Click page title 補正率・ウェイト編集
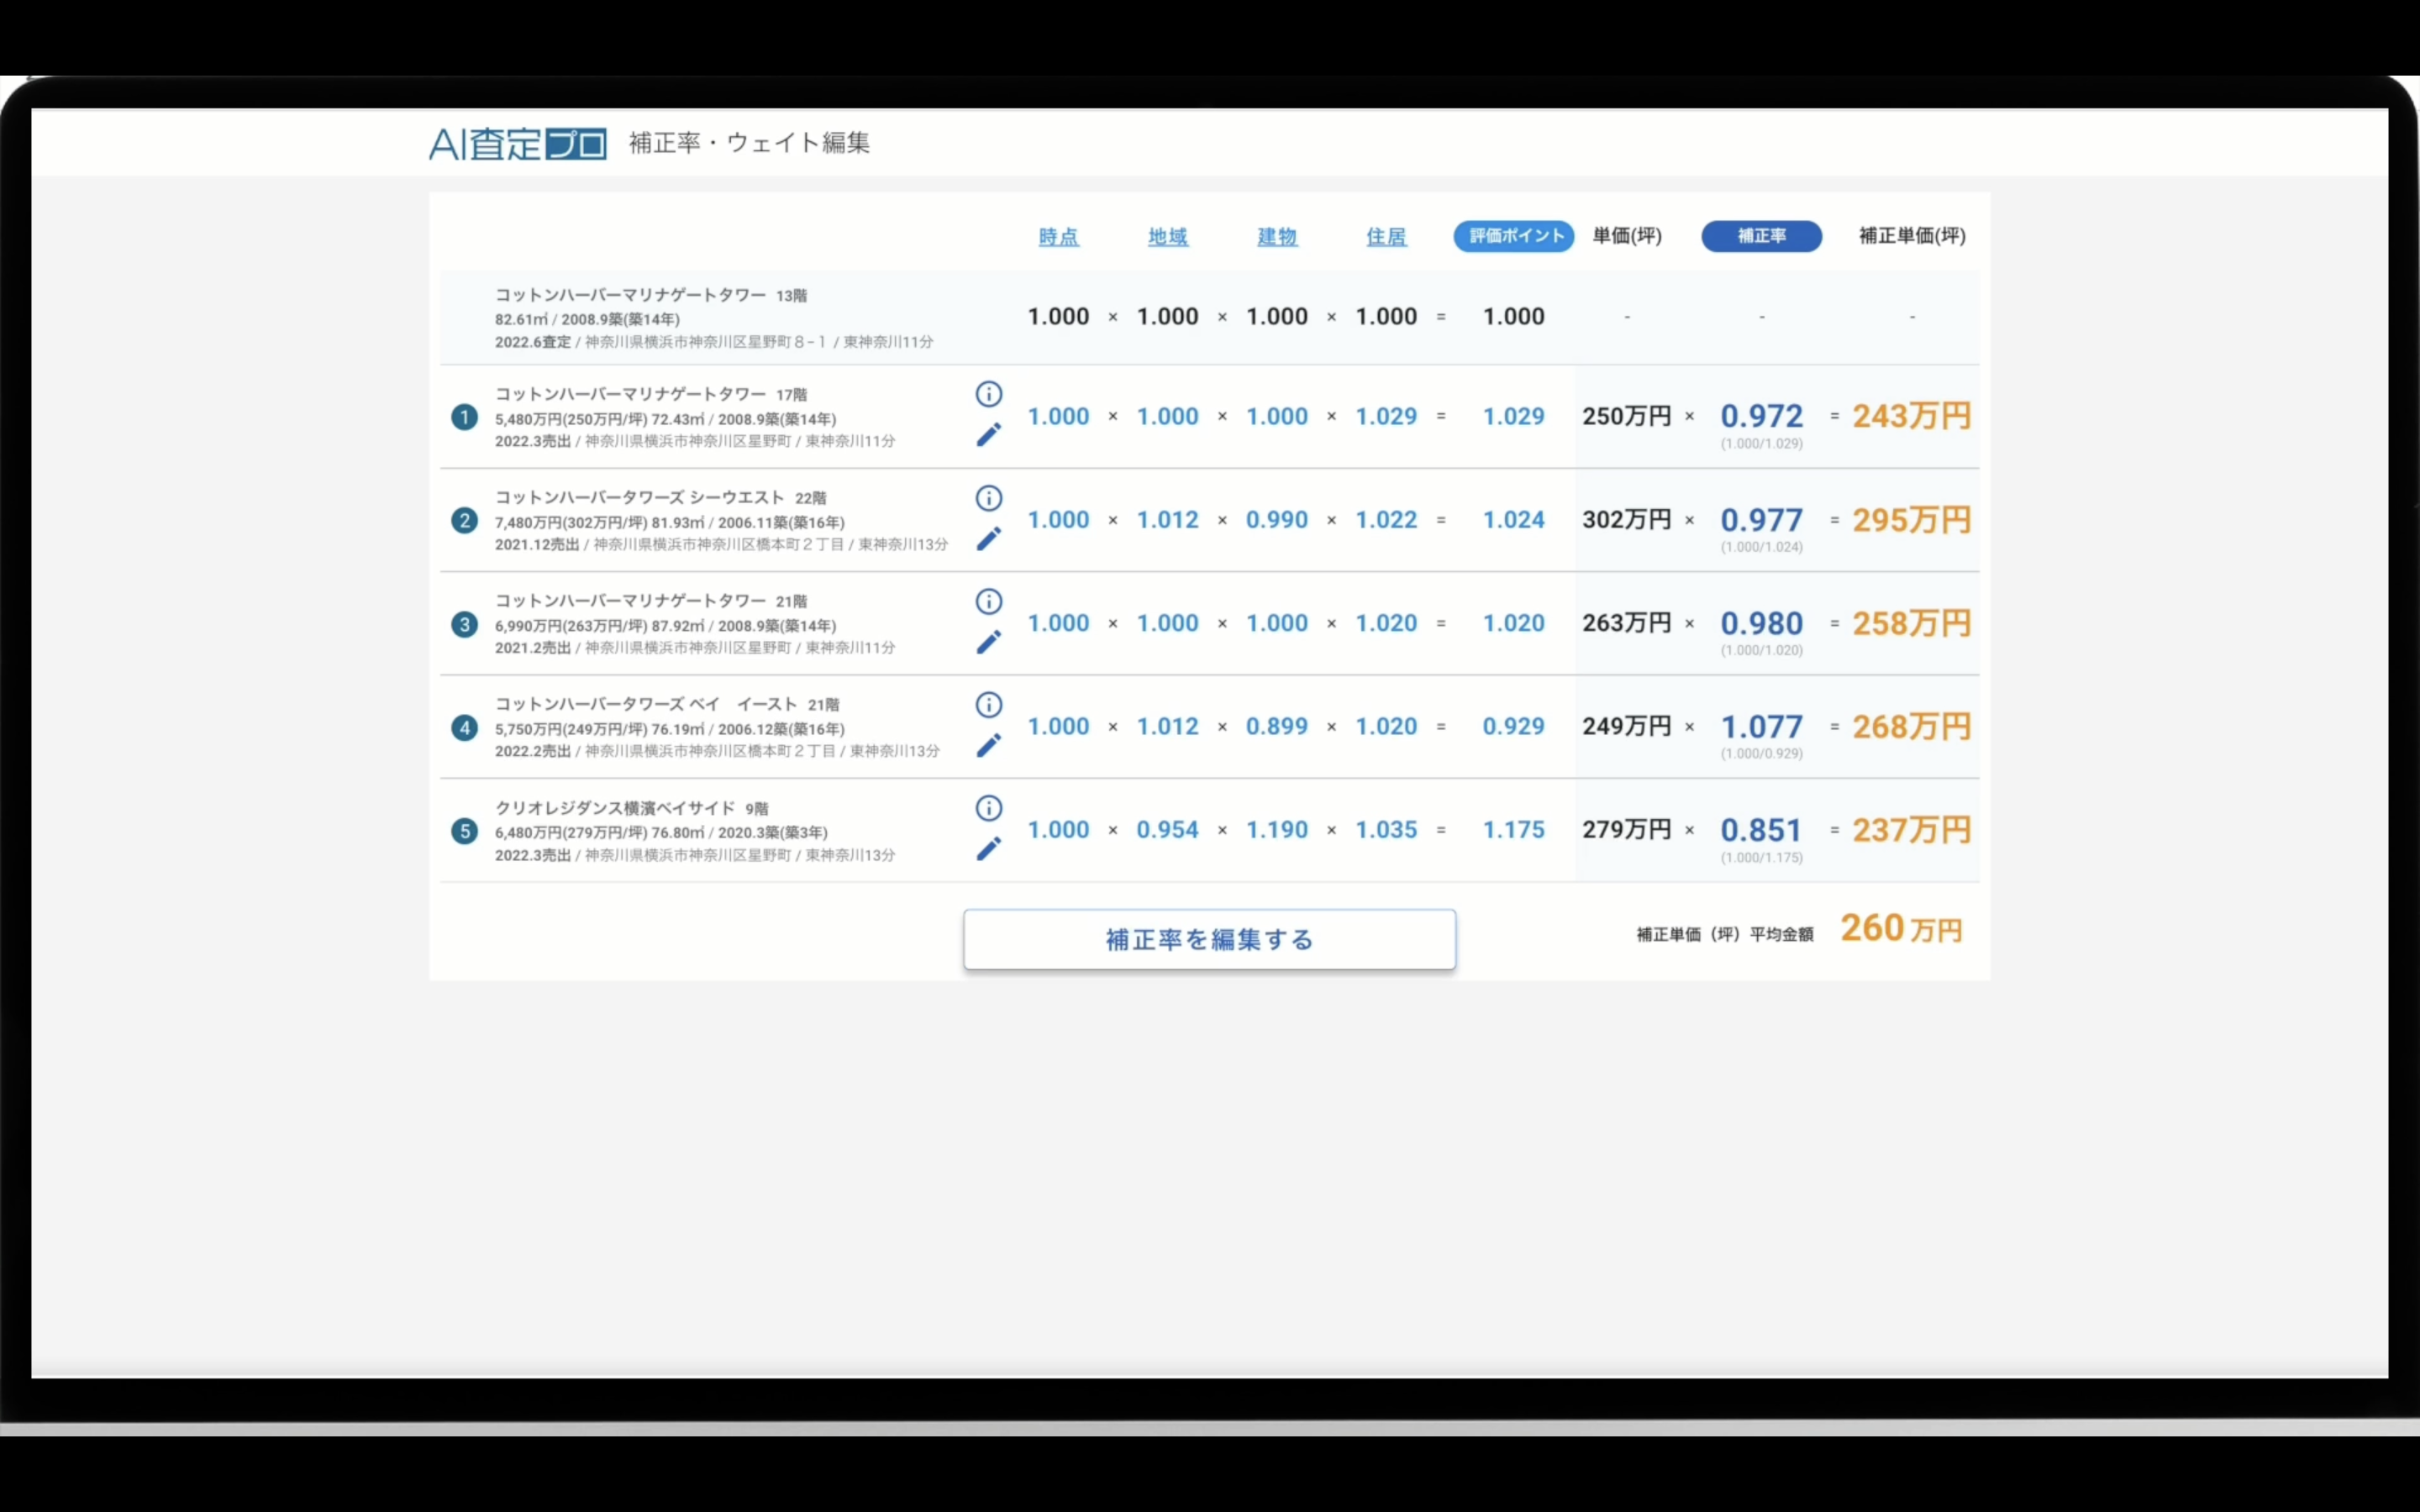This screenshot has width=2420, height=1512. point(749,143)
